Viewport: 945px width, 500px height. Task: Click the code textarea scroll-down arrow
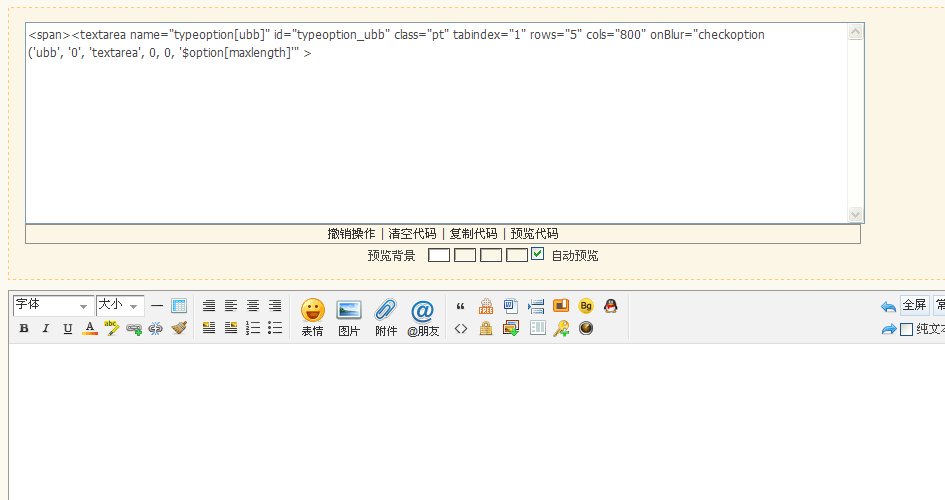[855, 214]
